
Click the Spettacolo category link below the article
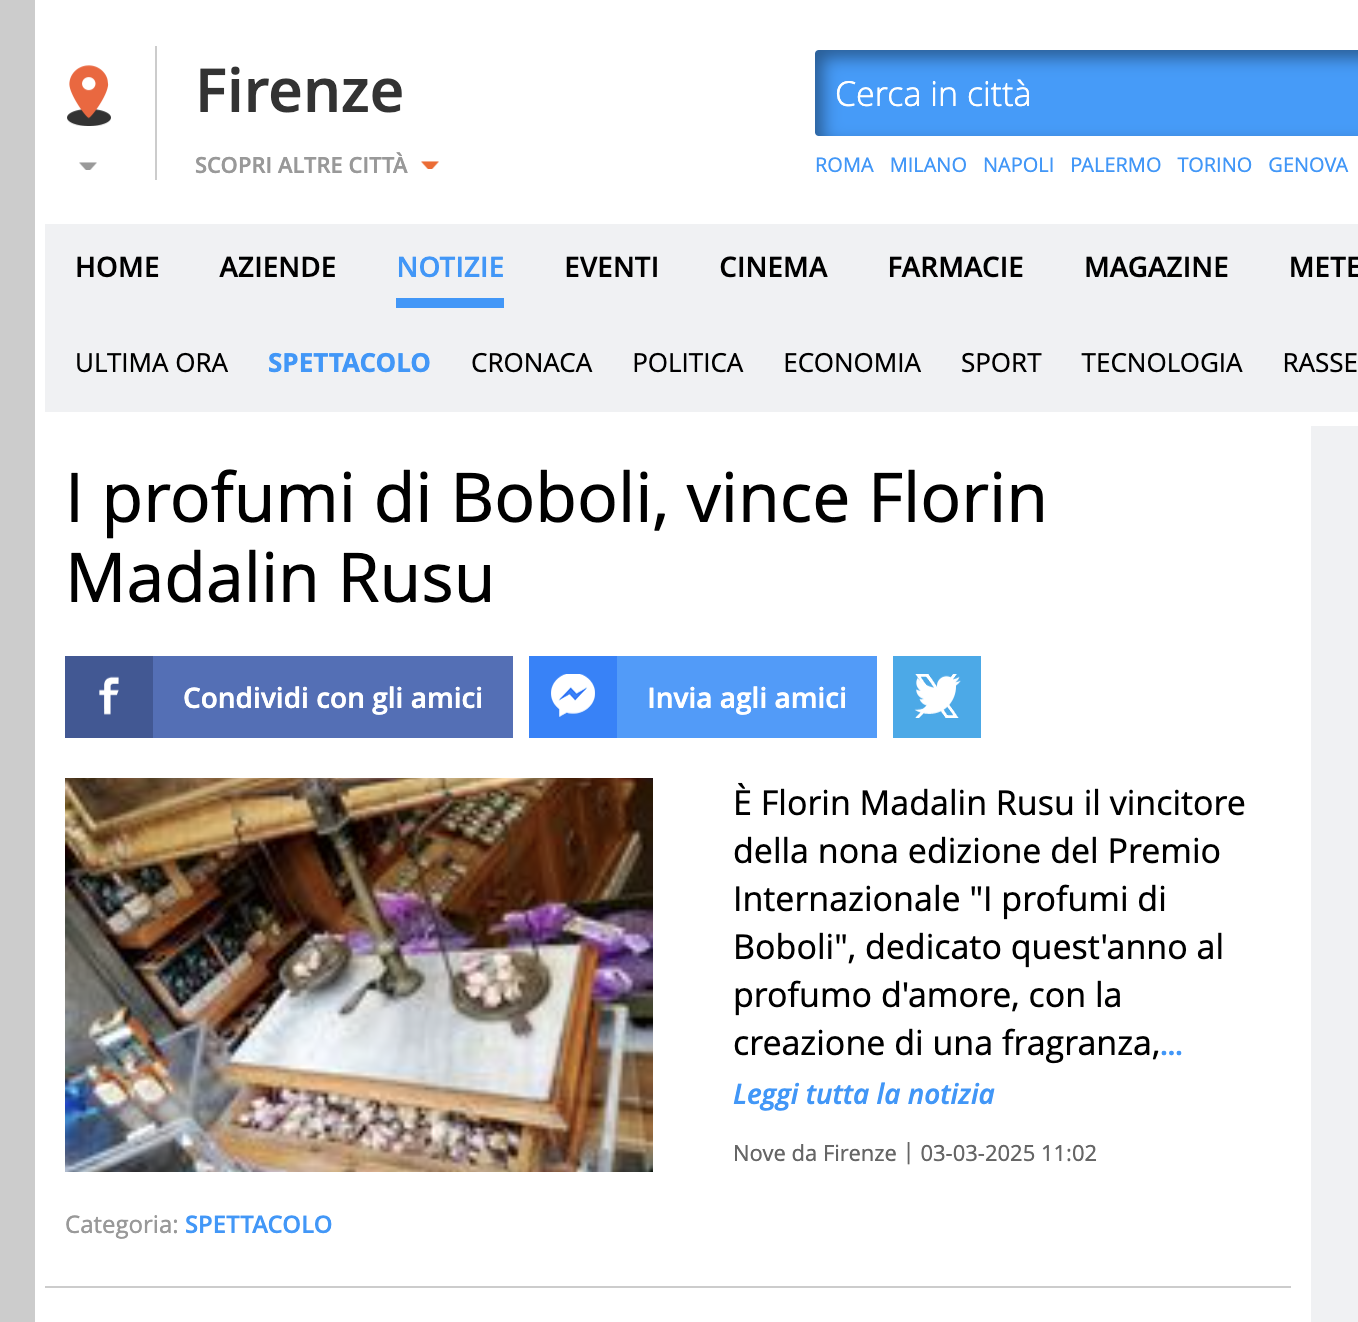coord(258,1224)
